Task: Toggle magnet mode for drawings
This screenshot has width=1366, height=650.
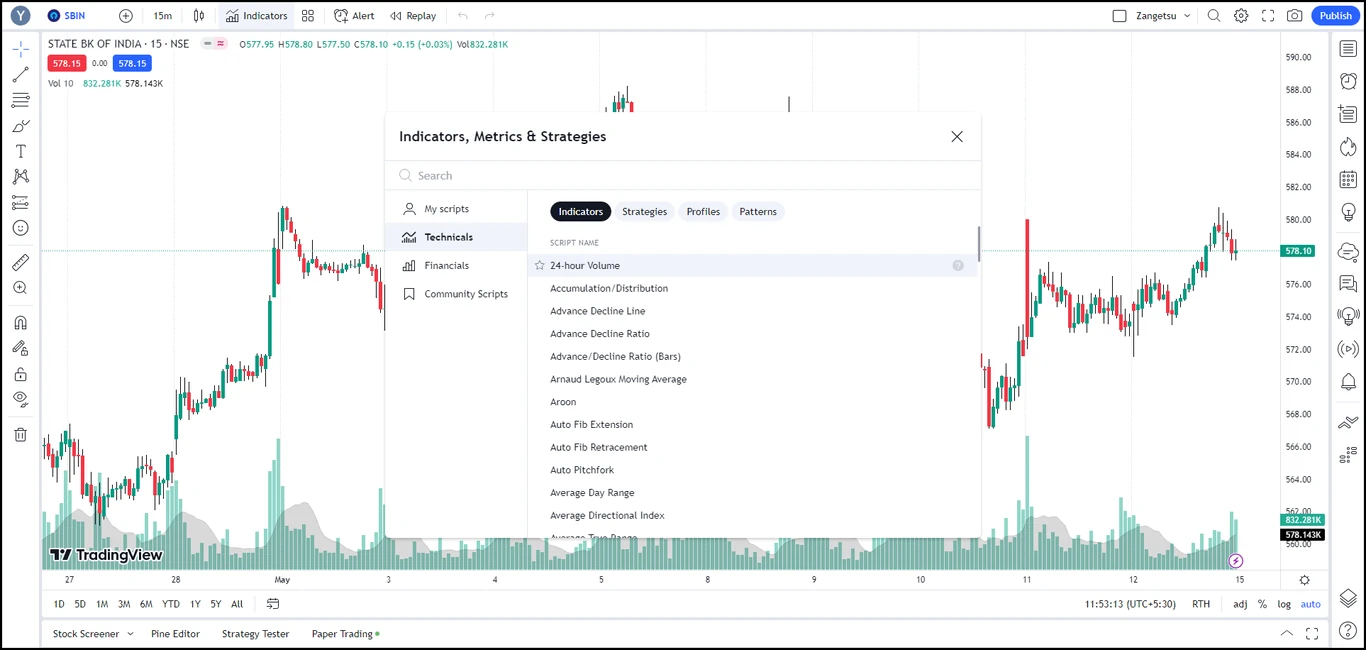Action: coord(20,323)
